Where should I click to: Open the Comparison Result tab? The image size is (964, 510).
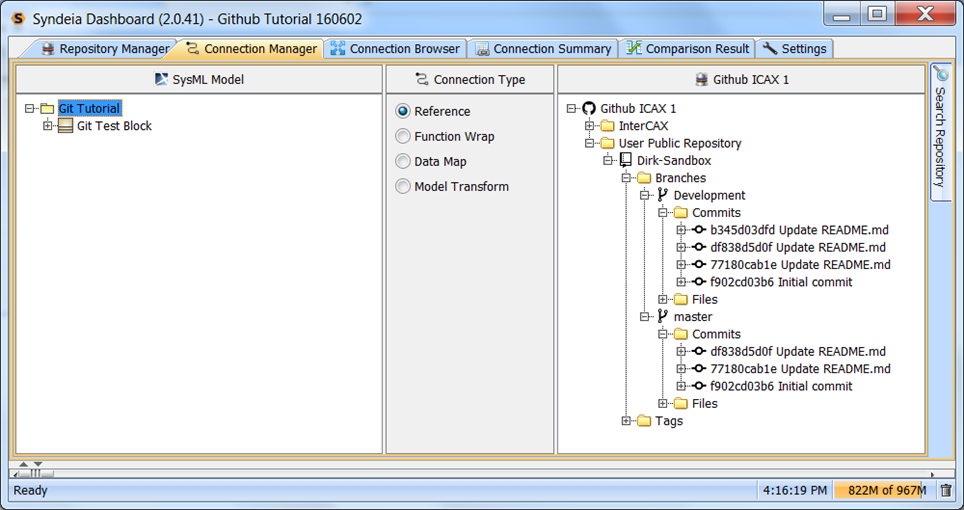coord(687,49)
